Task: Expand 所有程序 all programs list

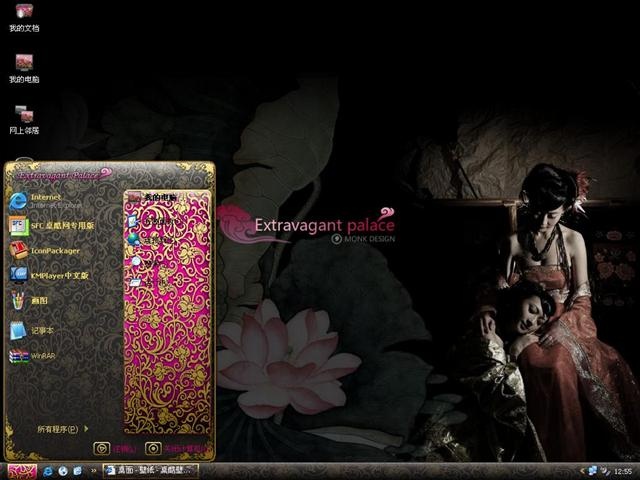Action: pos(63,429)
